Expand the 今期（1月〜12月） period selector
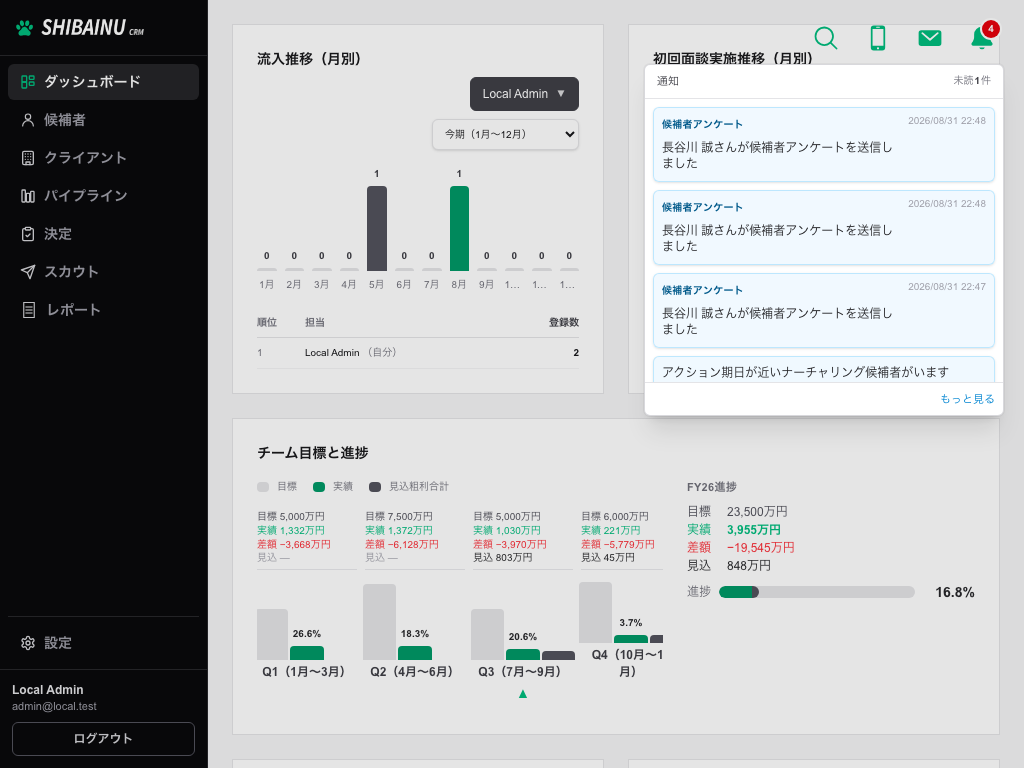The height and width of the screenshot is (768, 1024). pos(505,135)
